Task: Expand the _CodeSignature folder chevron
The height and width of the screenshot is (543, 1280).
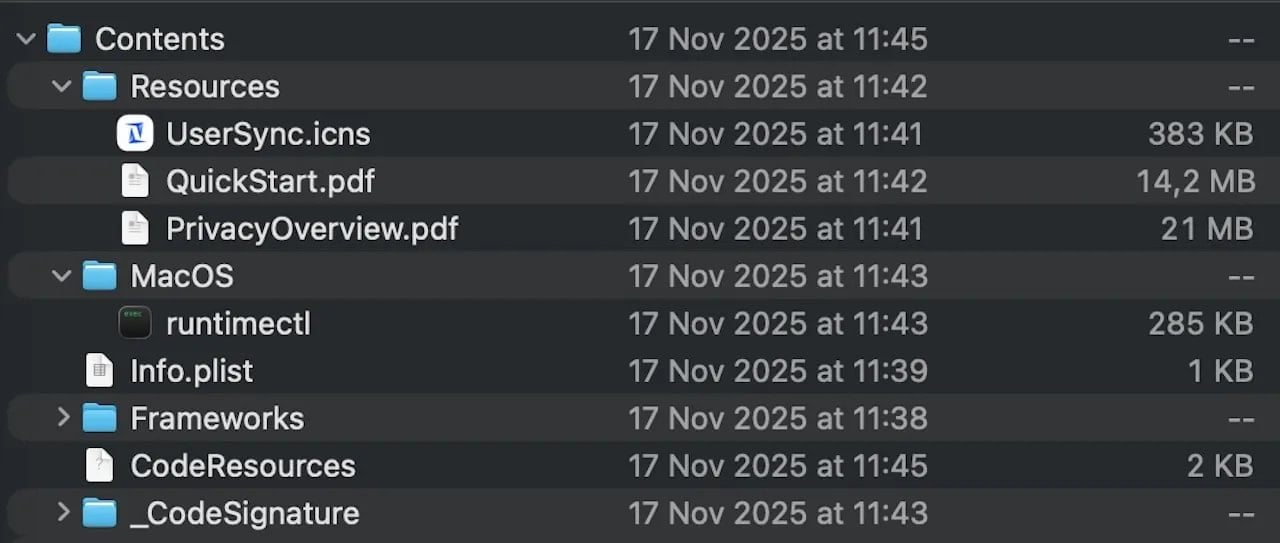Action: click(x=63, y=513)
